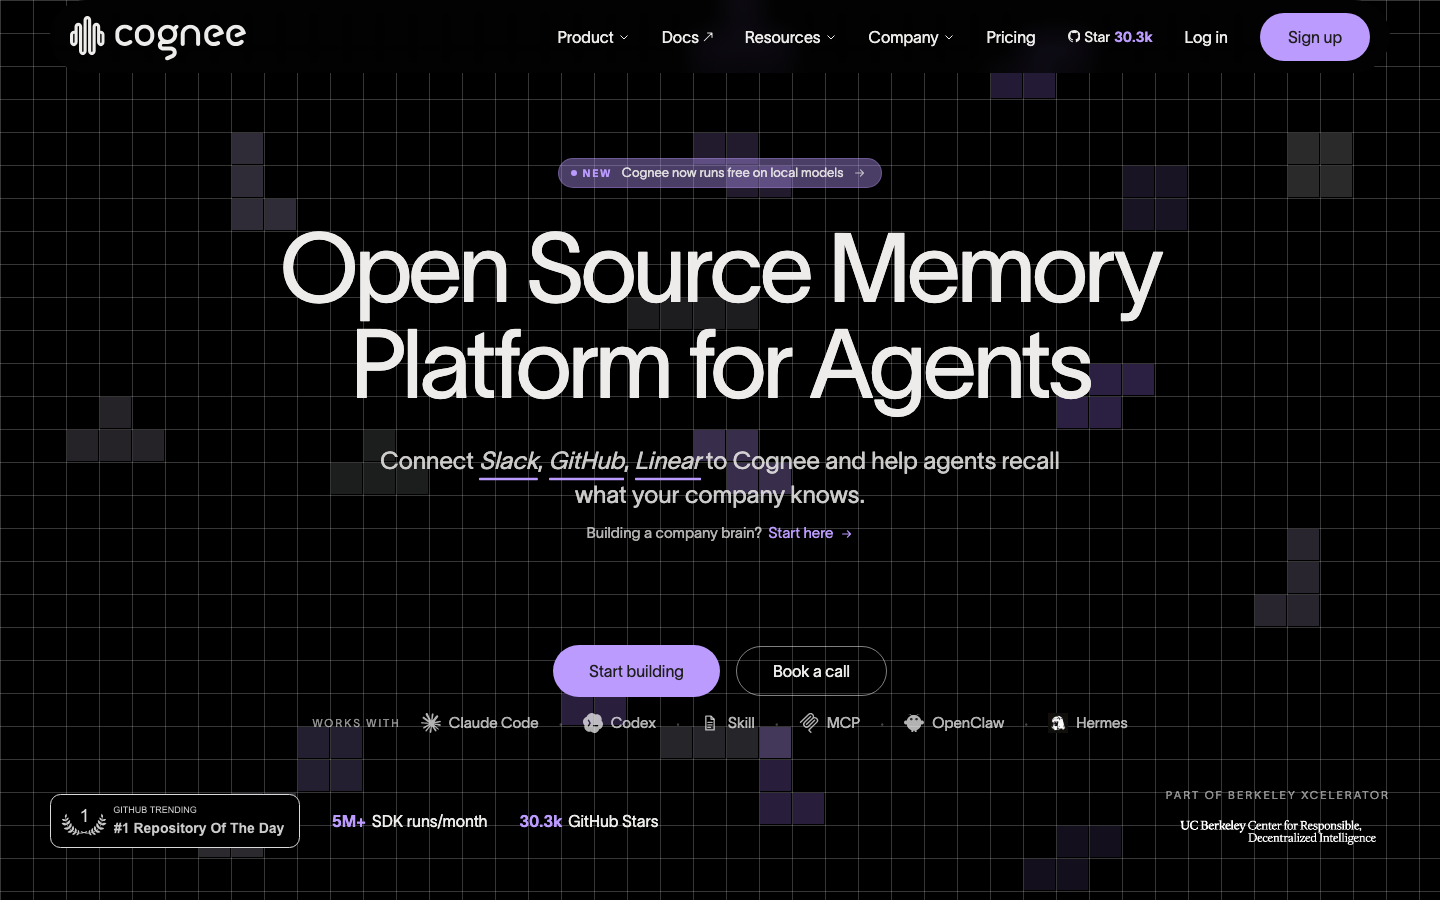Click the OpenClaw logo icon

tap(914, 723)
